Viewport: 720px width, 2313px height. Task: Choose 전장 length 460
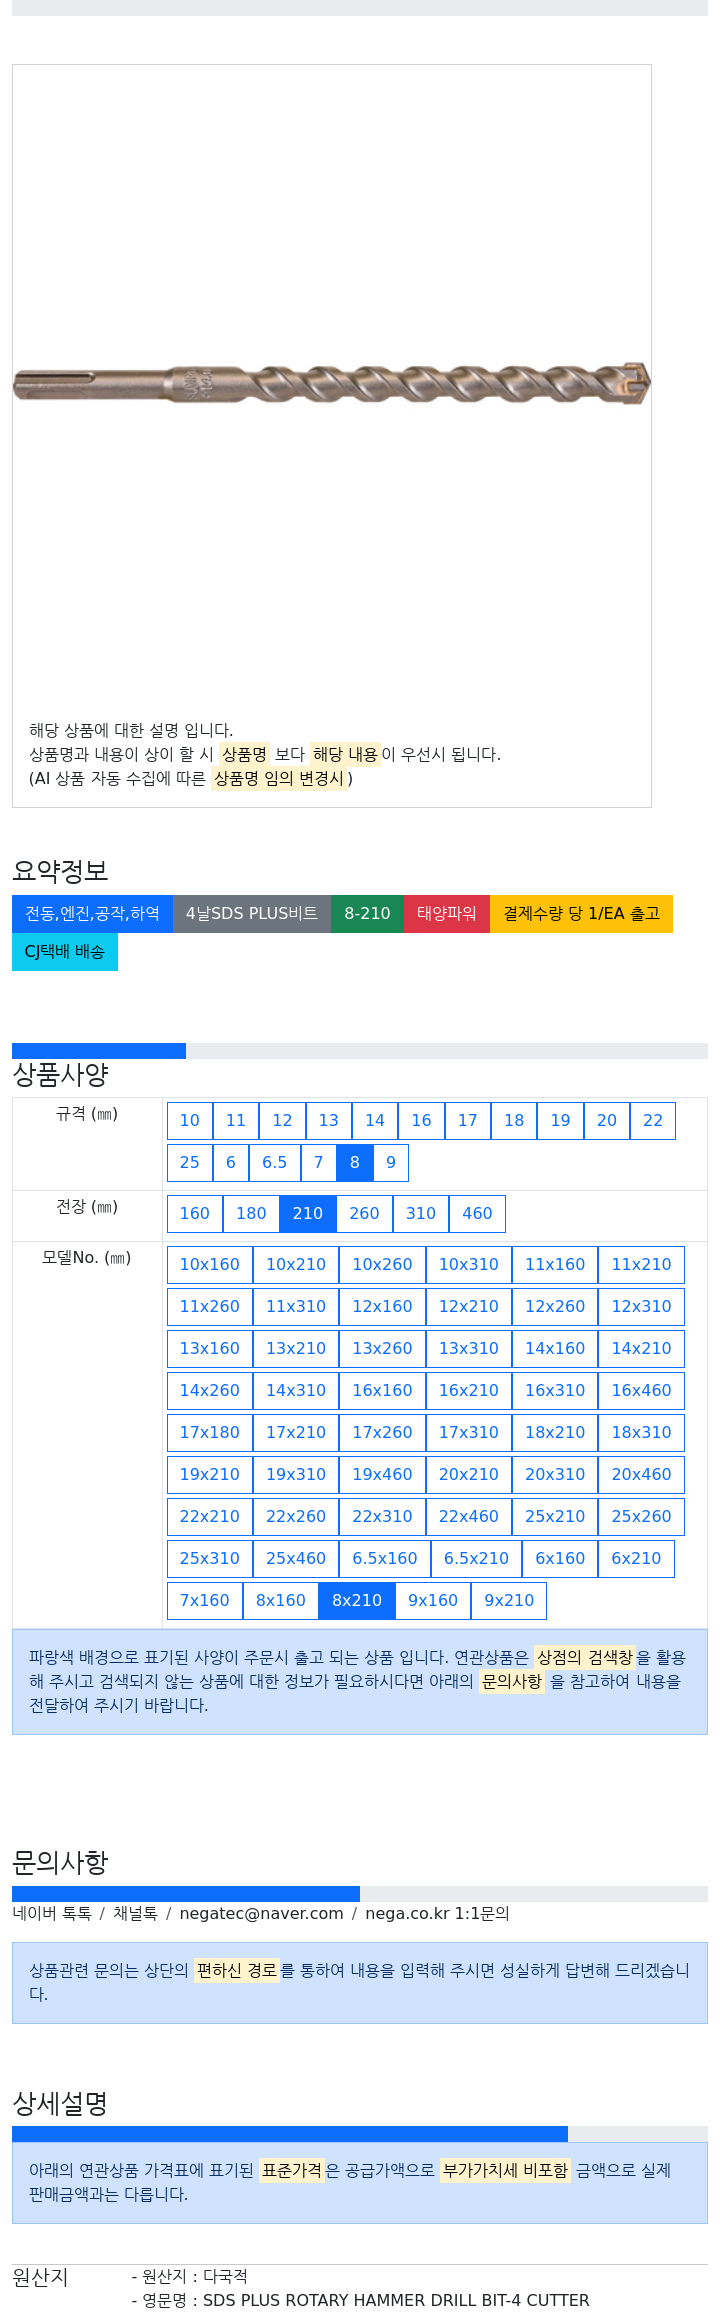pos(477,1213)
